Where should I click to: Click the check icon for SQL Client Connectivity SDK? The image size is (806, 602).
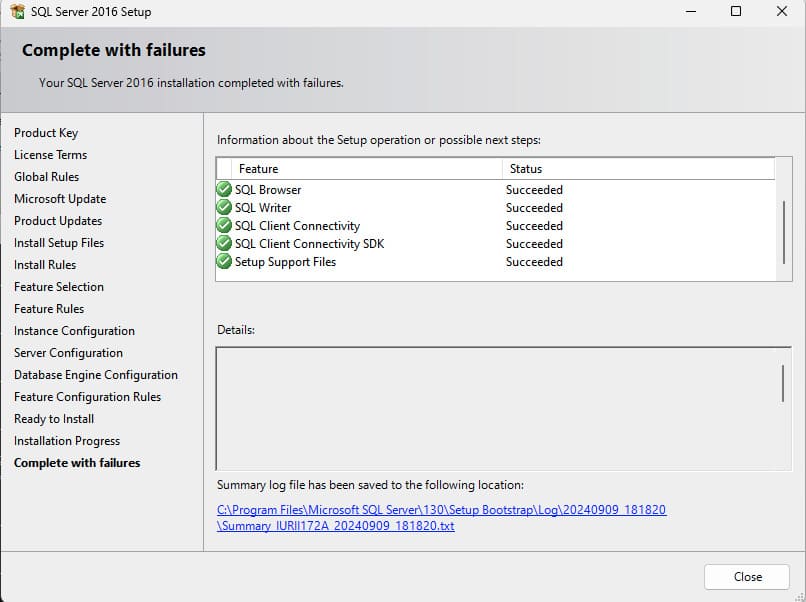click(224, 244)
